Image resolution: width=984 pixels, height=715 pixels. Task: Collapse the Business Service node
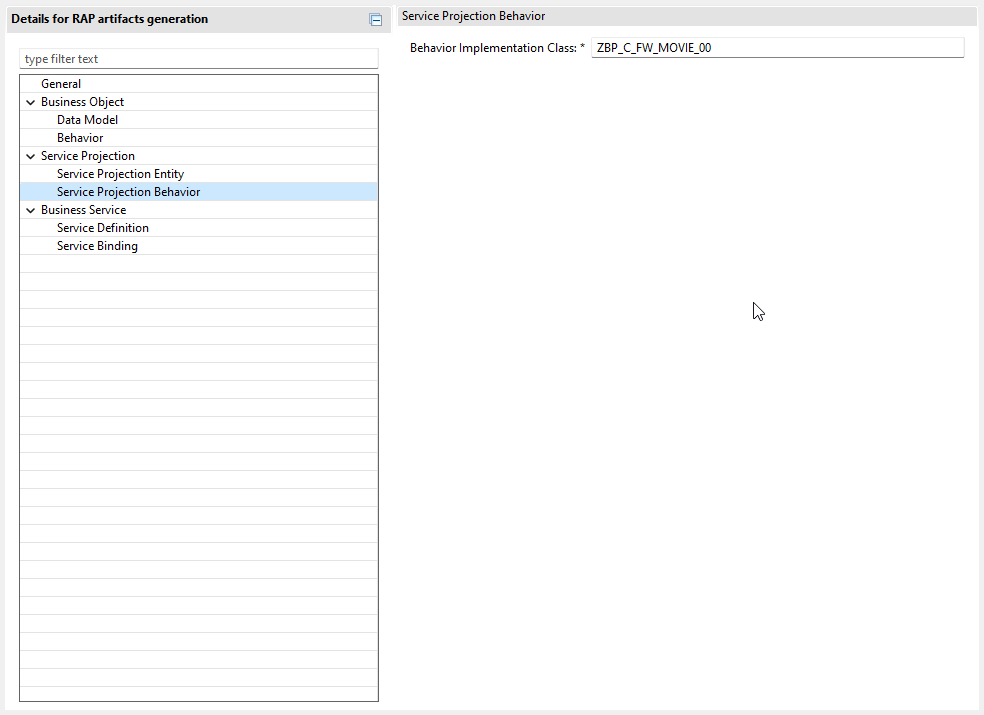30,210
